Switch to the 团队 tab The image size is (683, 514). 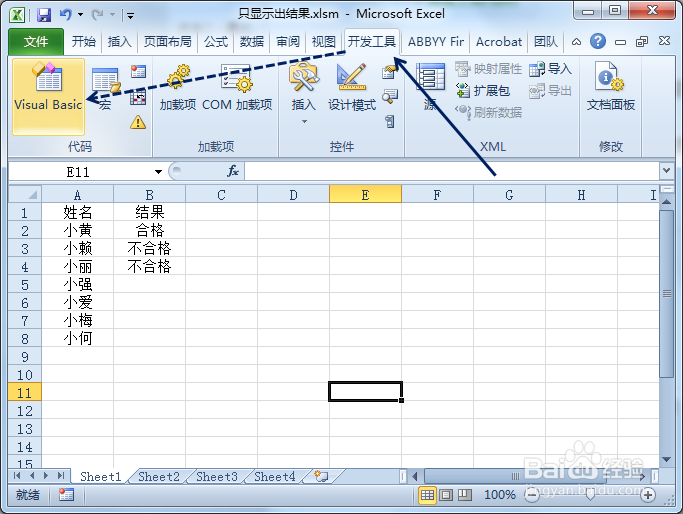546,41
